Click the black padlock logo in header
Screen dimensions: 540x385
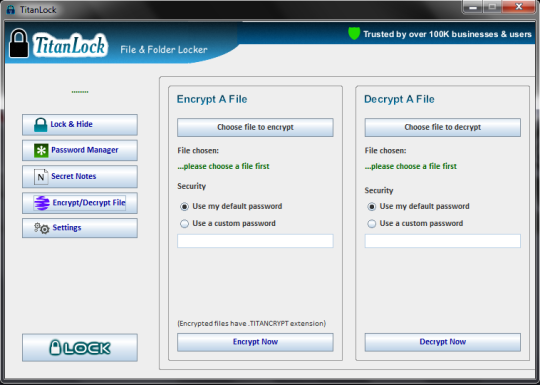19,43
